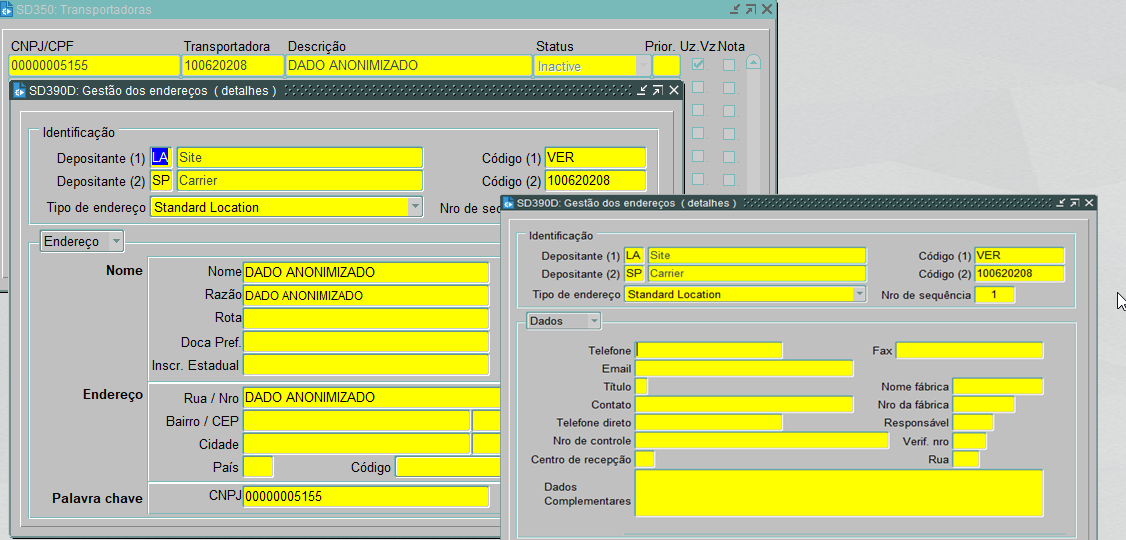The height and width of the screenshot is (540, 1126).
Task: Expand the Dados section dropdown
Action: 594,321
